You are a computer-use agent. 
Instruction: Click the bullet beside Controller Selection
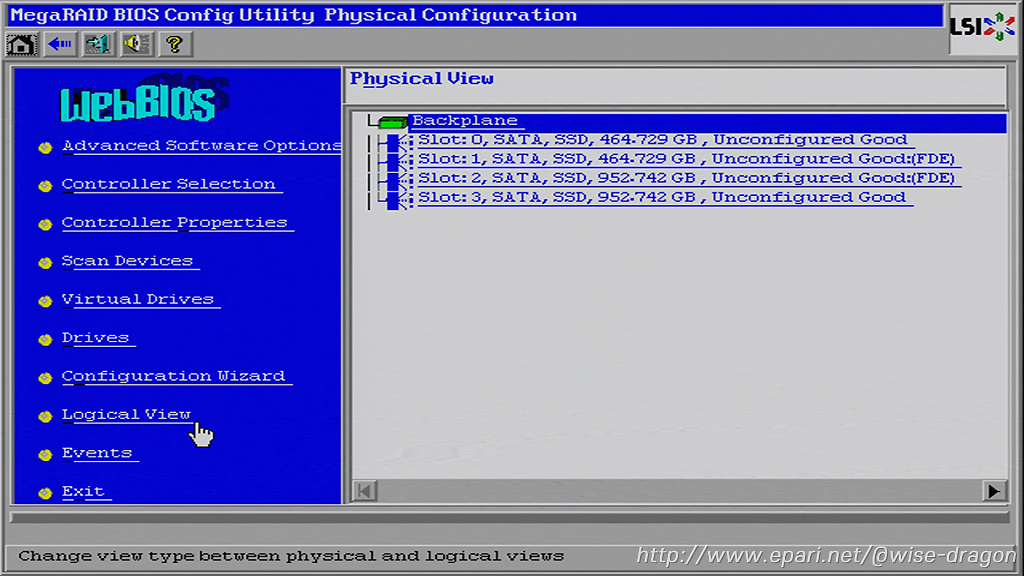(45, 186)
